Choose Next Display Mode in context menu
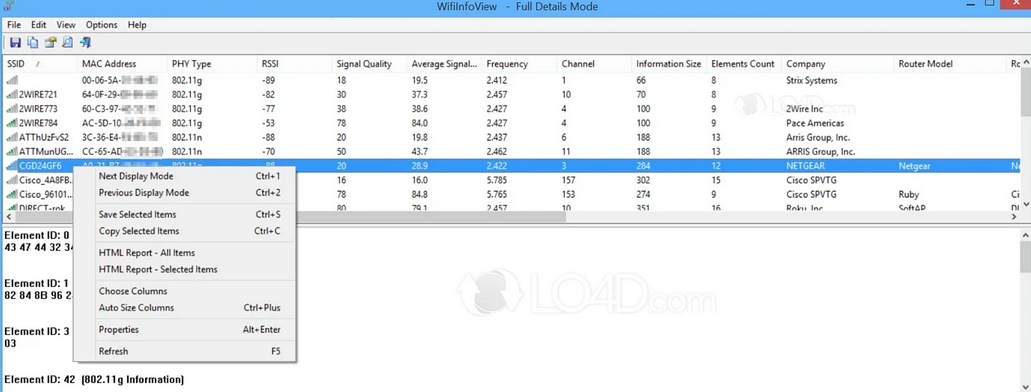The height and width of the screenshot is (392, 1031). pos(185,176)
